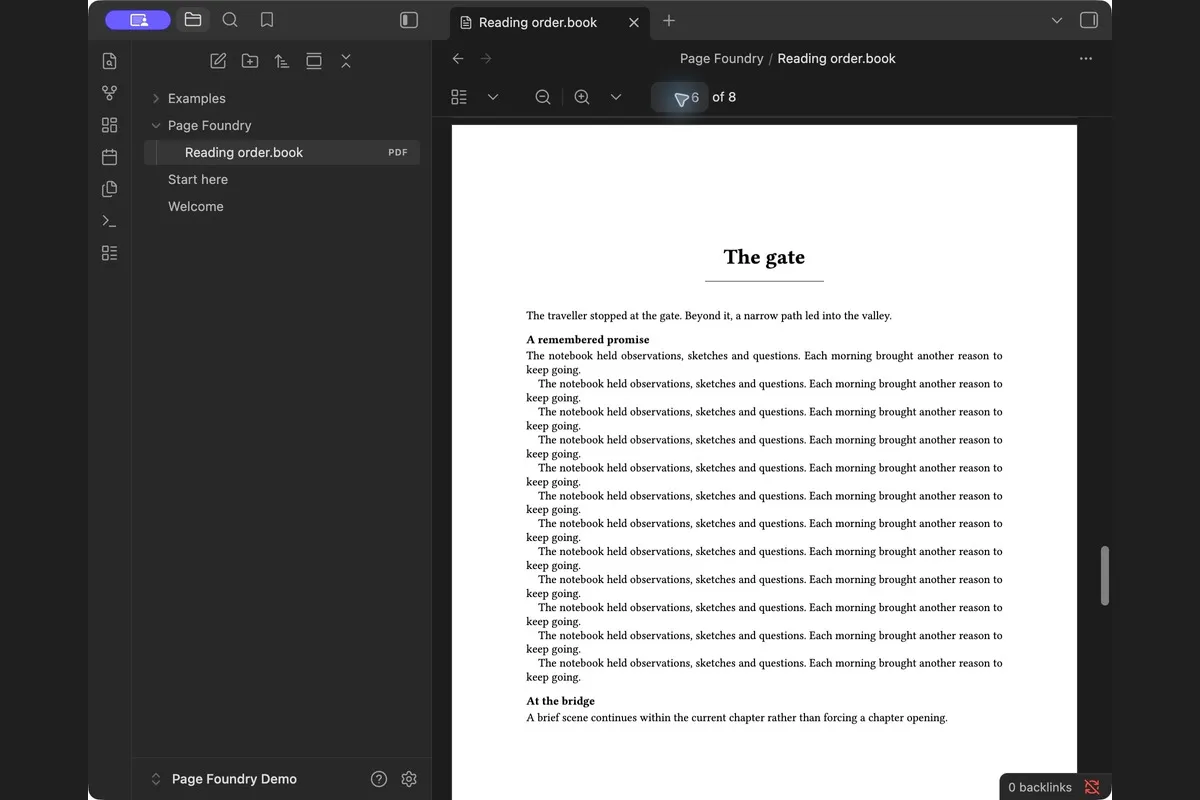Click the page number input field

pyautogui.click(x=680, y=97)
